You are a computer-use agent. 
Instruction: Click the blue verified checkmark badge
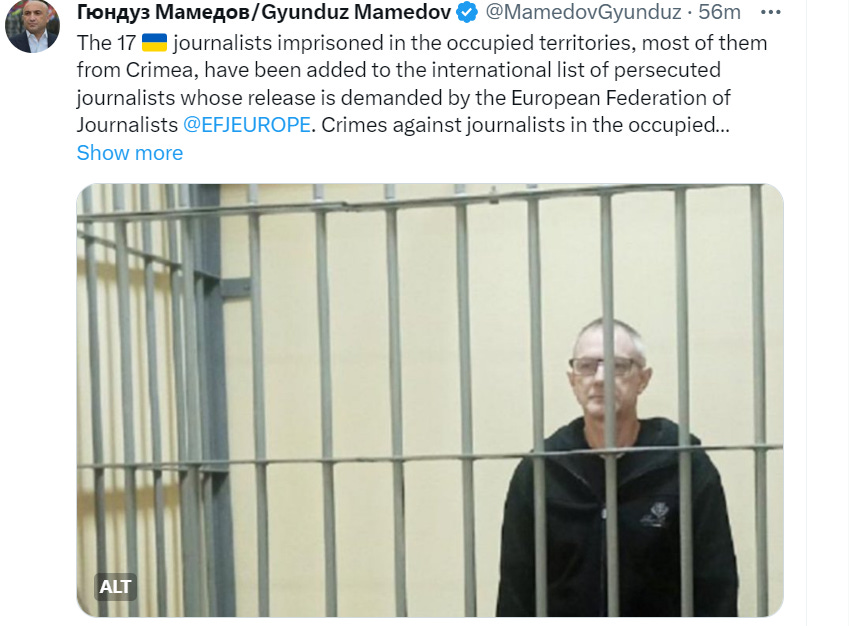(467, 12)
